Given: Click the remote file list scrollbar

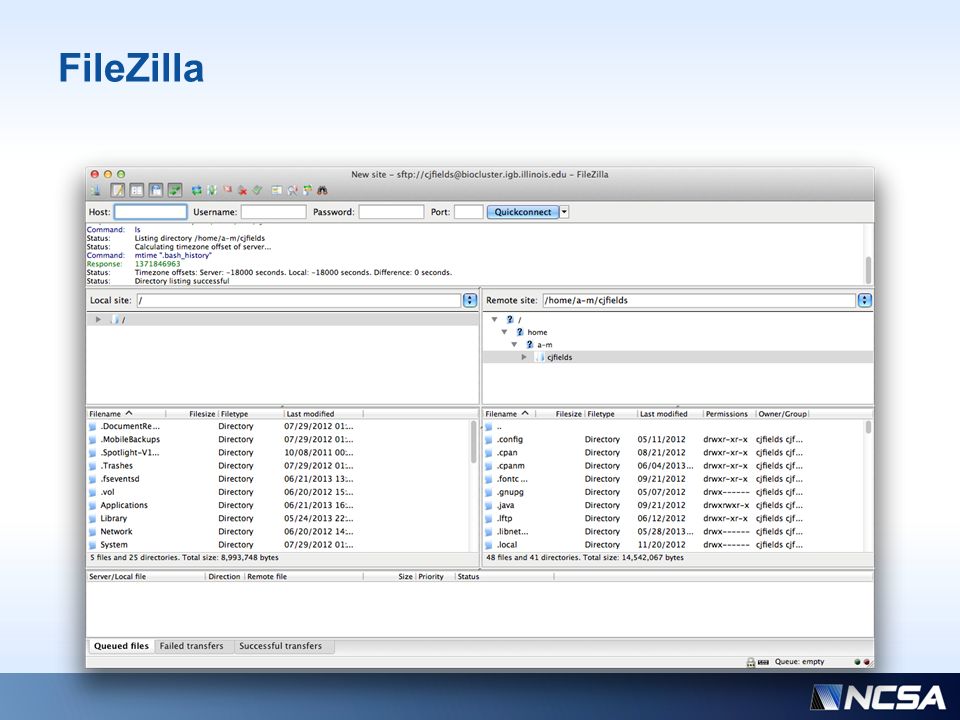Looking at the screenshot, I should tap(868, 427).
